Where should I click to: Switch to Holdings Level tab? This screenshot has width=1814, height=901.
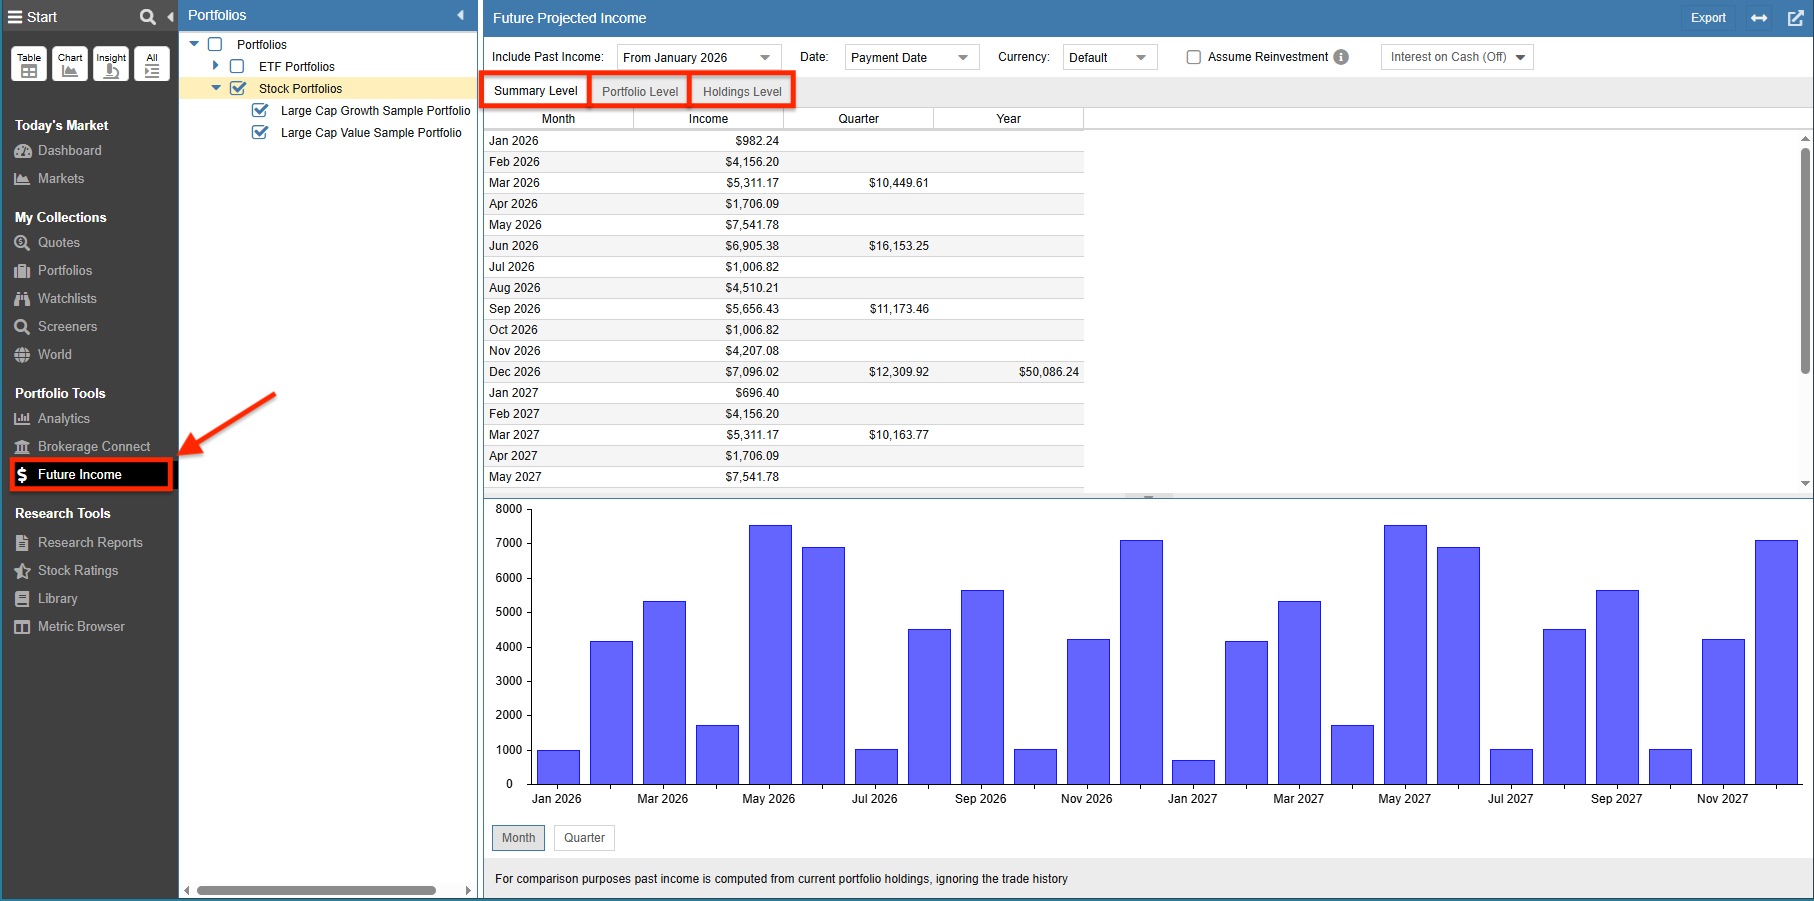(742, 92)
